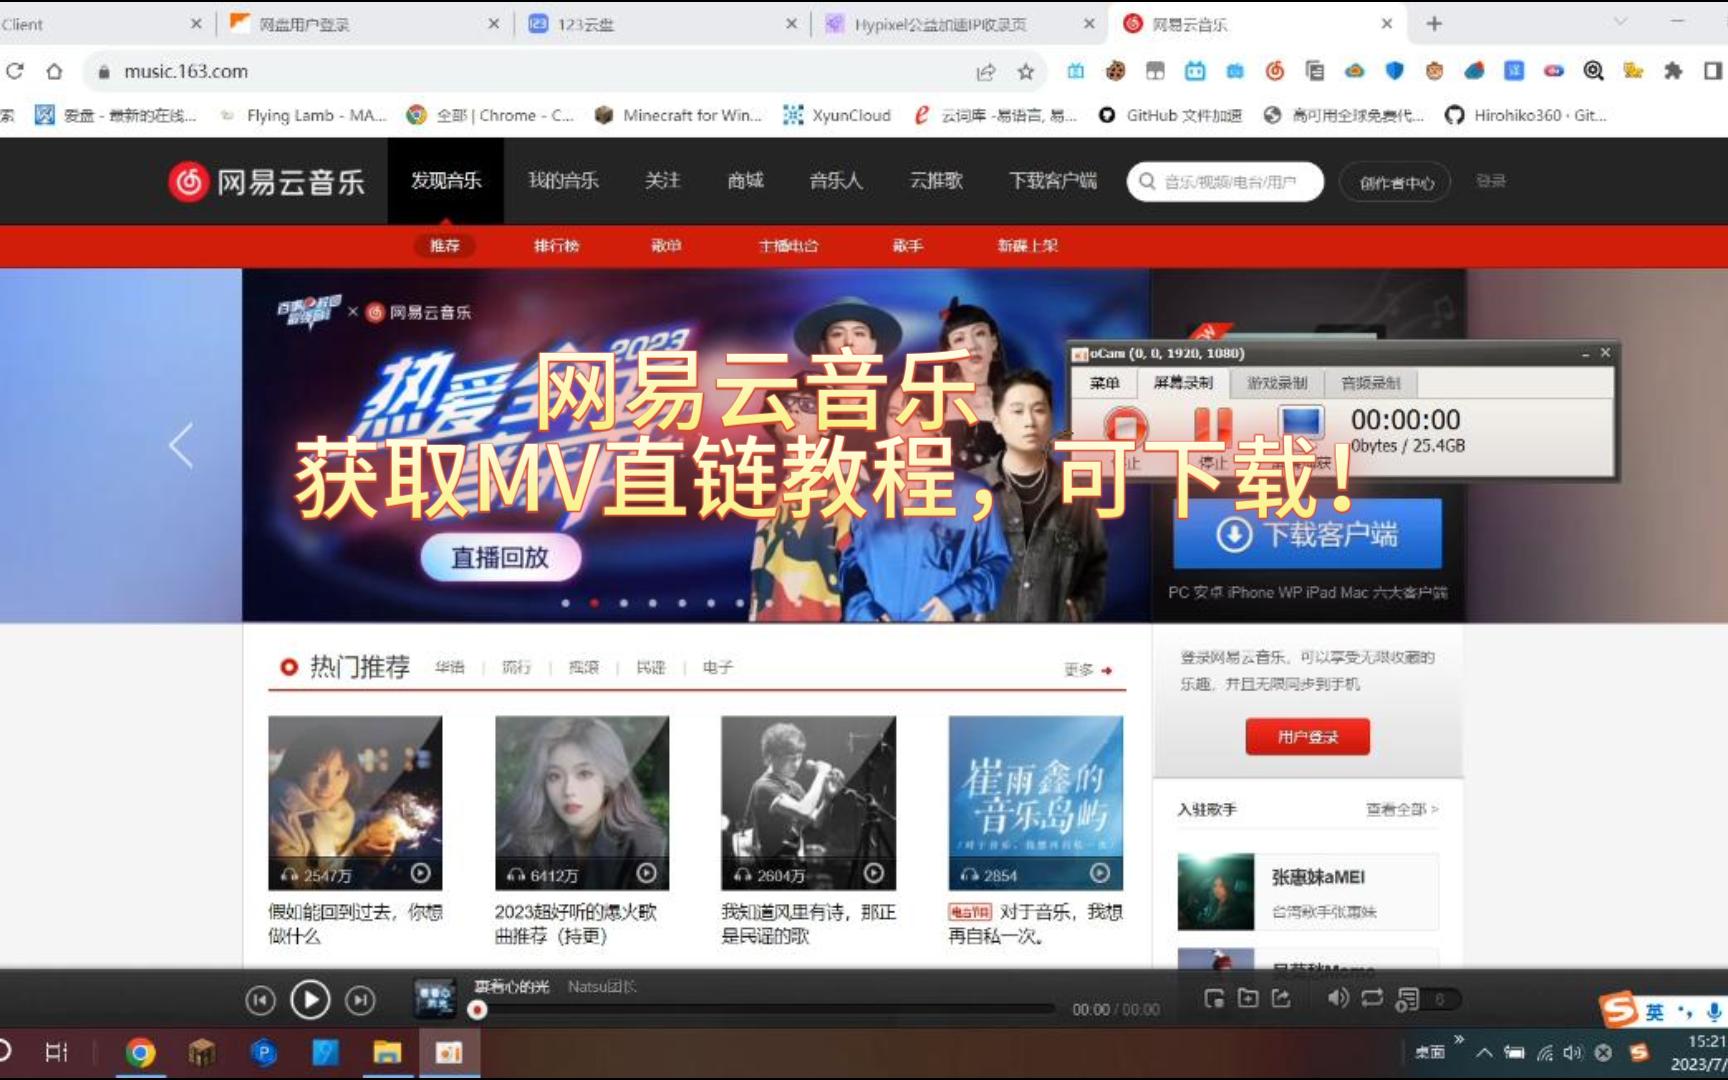Open the 下载客户端 nav item
This screenshot has width=1728, height=1080.
click(x=1053, y=181)
